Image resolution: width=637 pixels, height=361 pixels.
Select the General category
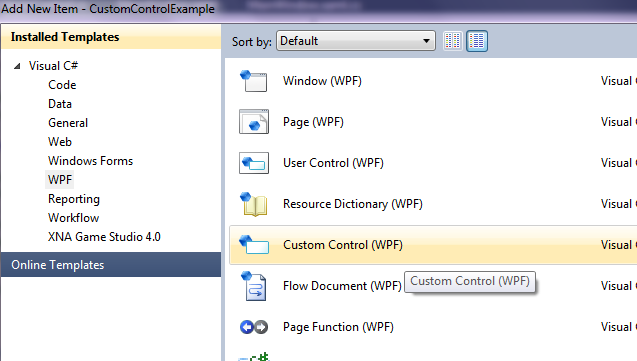(68, 123)
